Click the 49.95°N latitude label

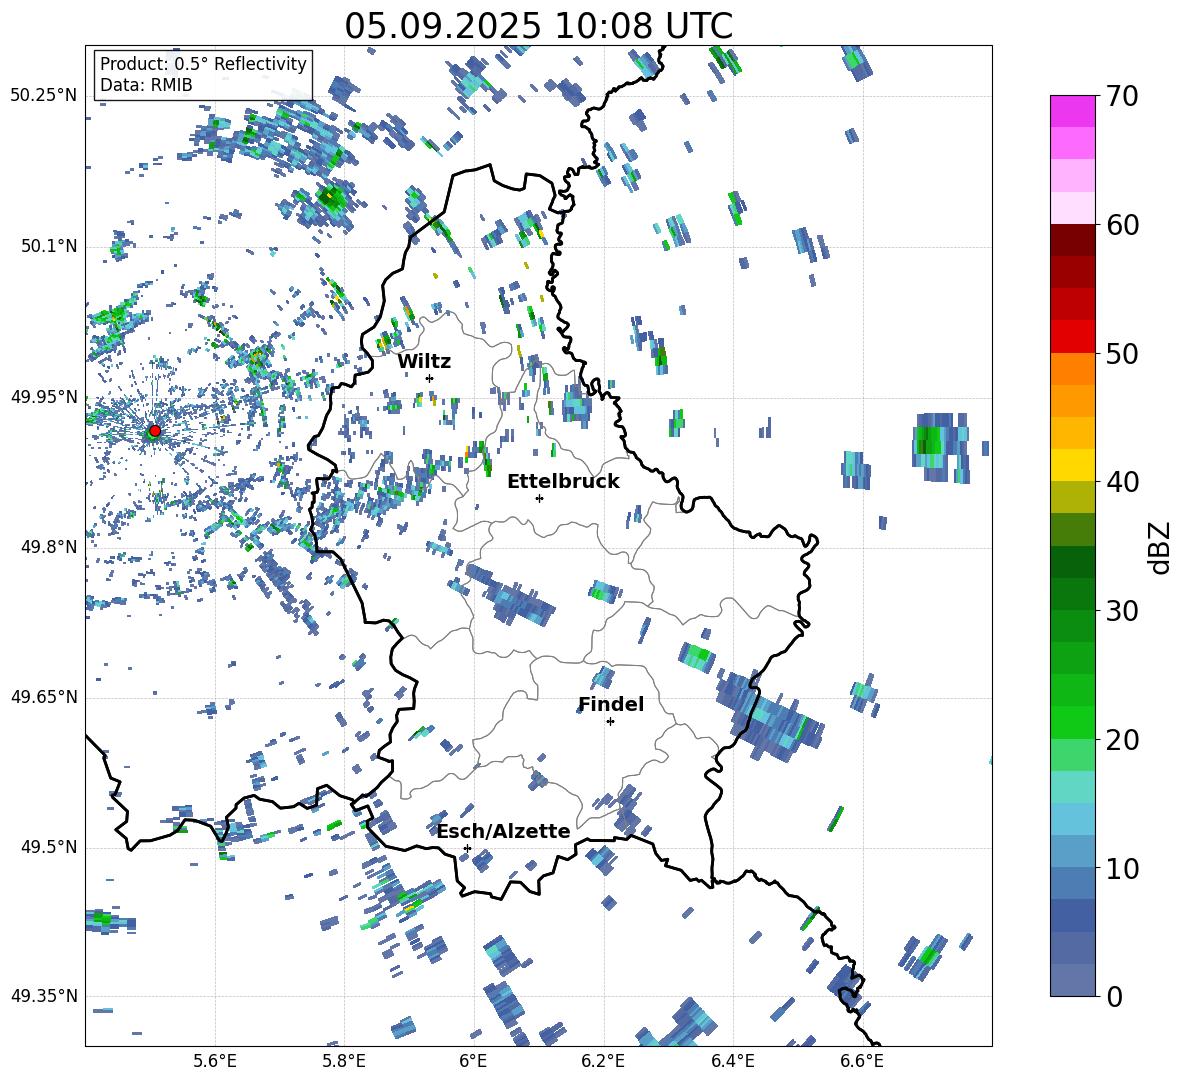coord(44,397)
